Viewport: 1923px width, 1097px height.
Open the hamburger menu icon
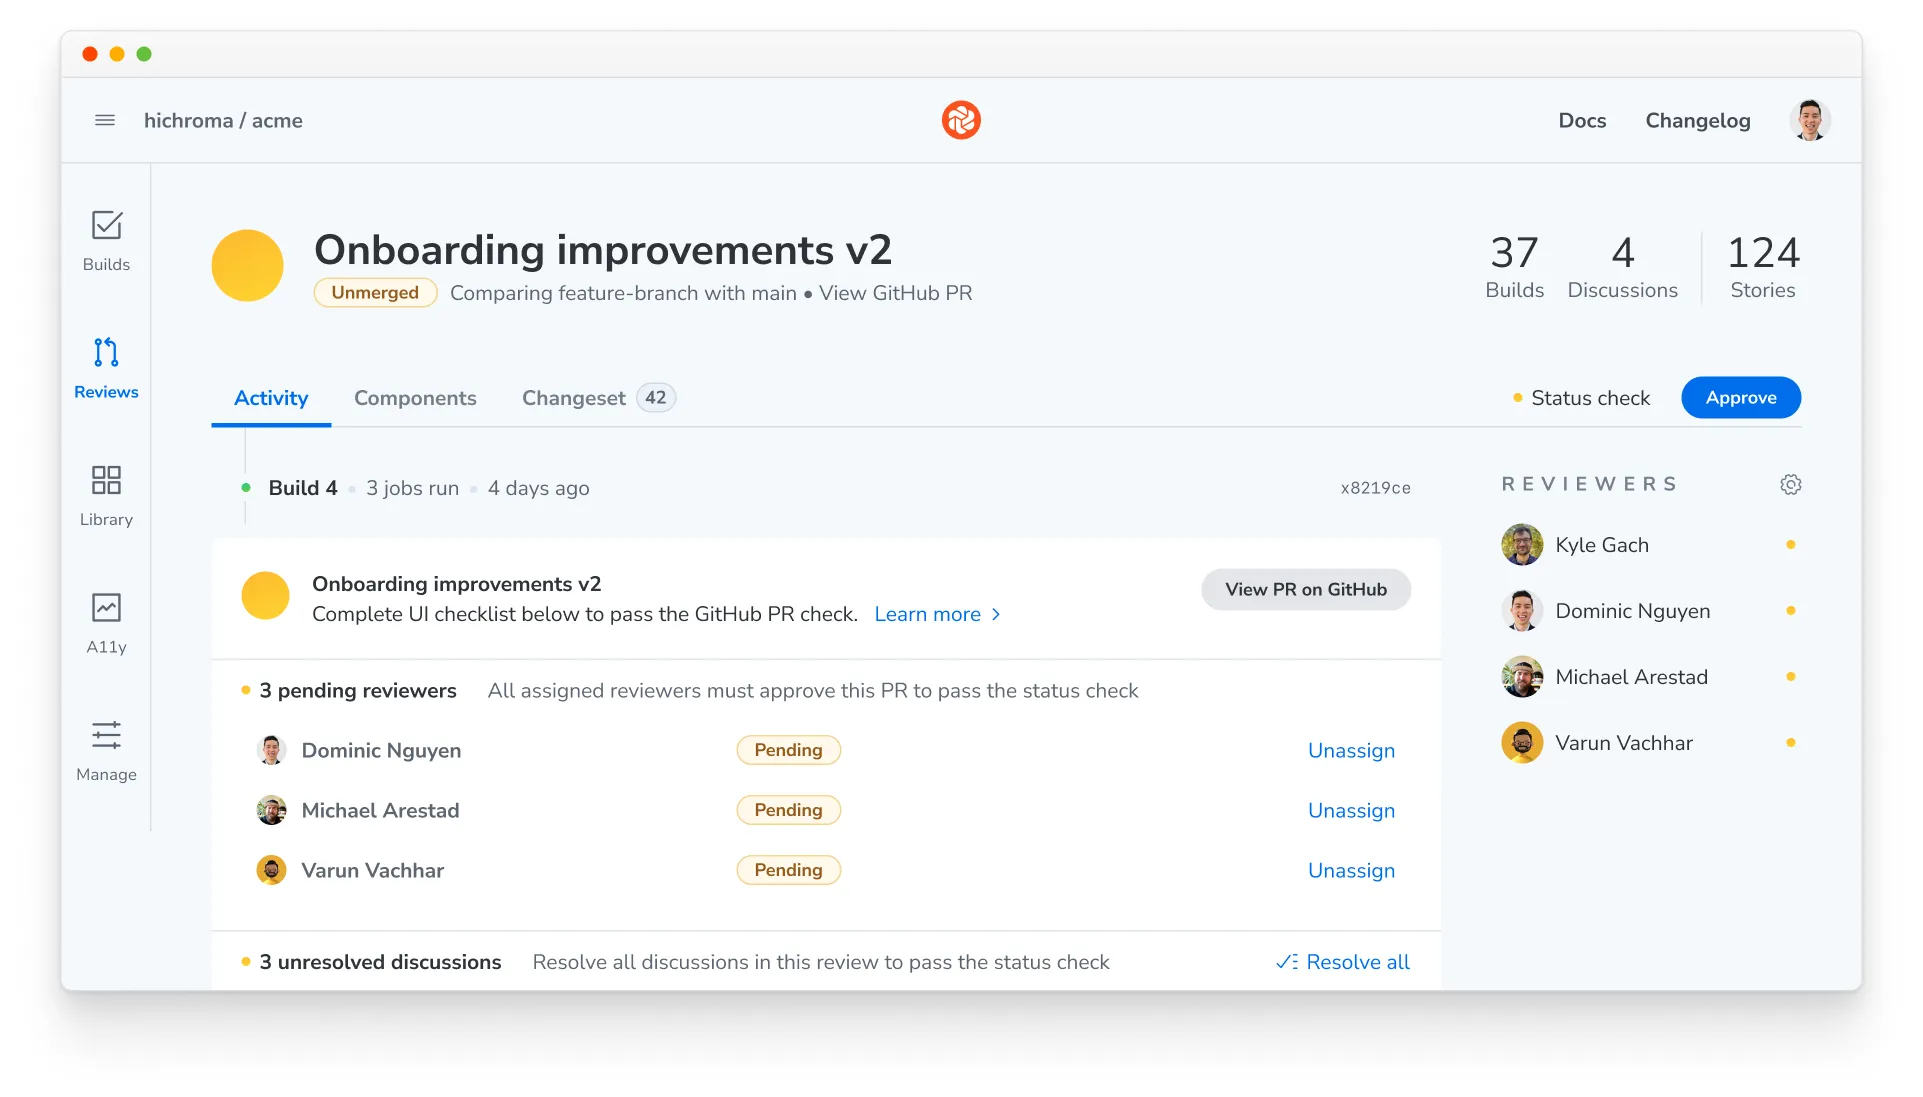pos(105,120)
